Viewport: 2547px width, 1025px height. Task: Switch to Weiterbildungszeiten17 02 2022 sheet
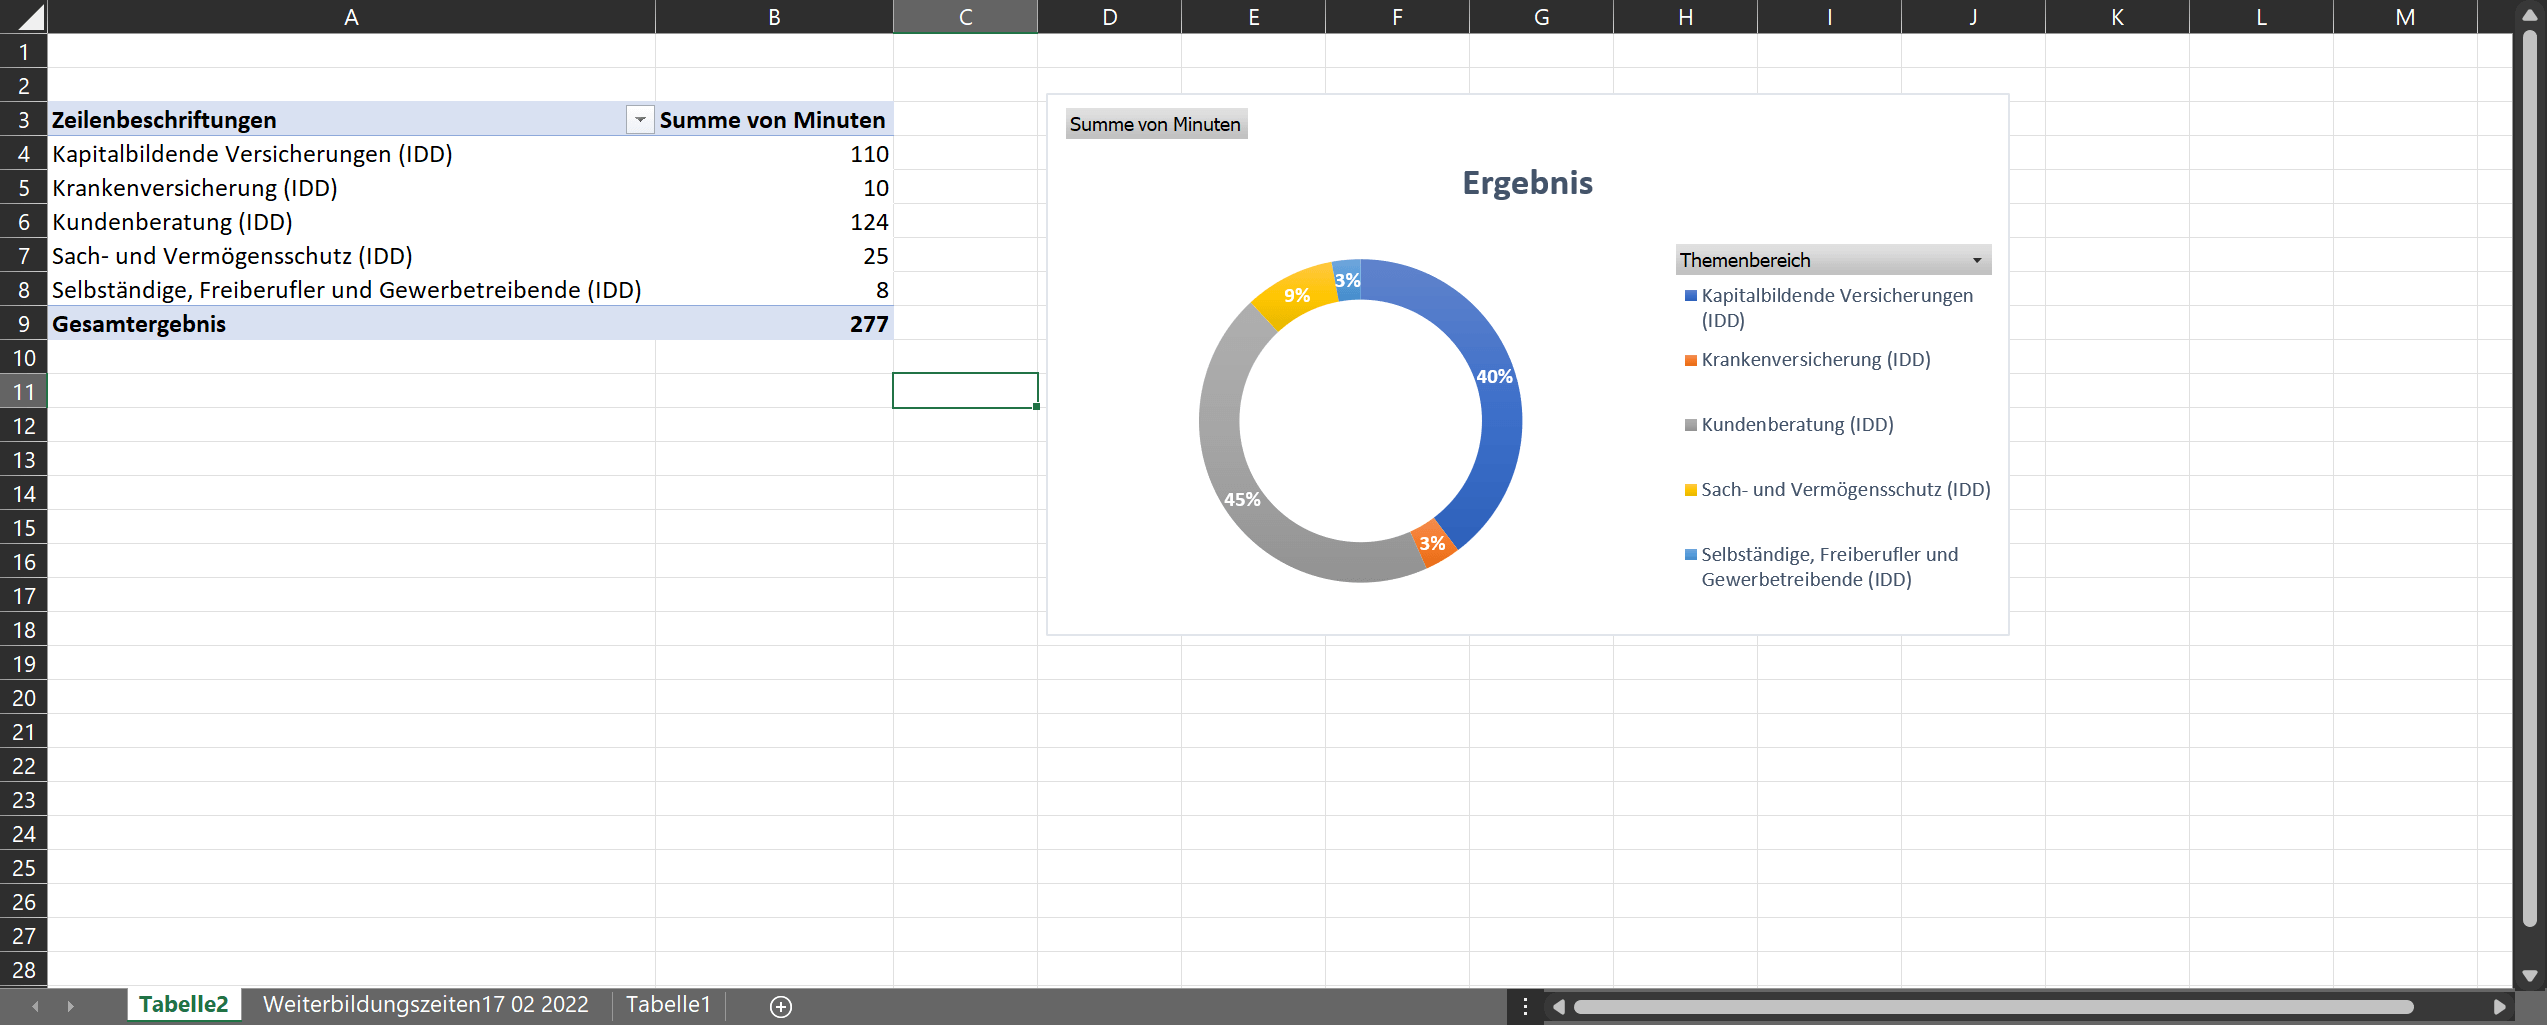point(425,1004)
